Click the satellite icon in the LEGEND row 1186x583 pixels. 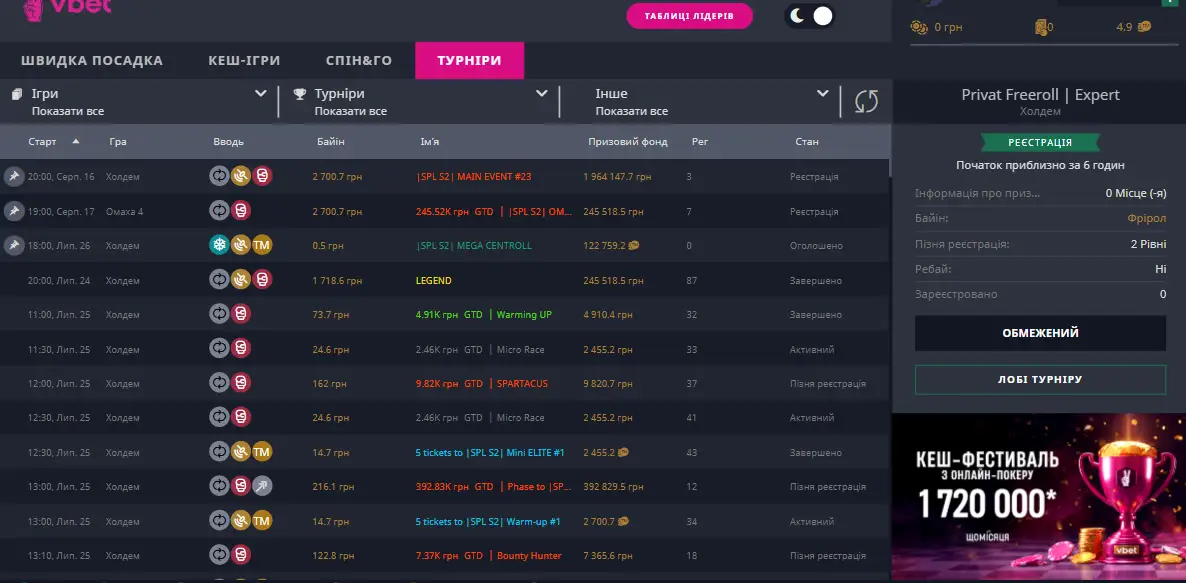point(241,279)
